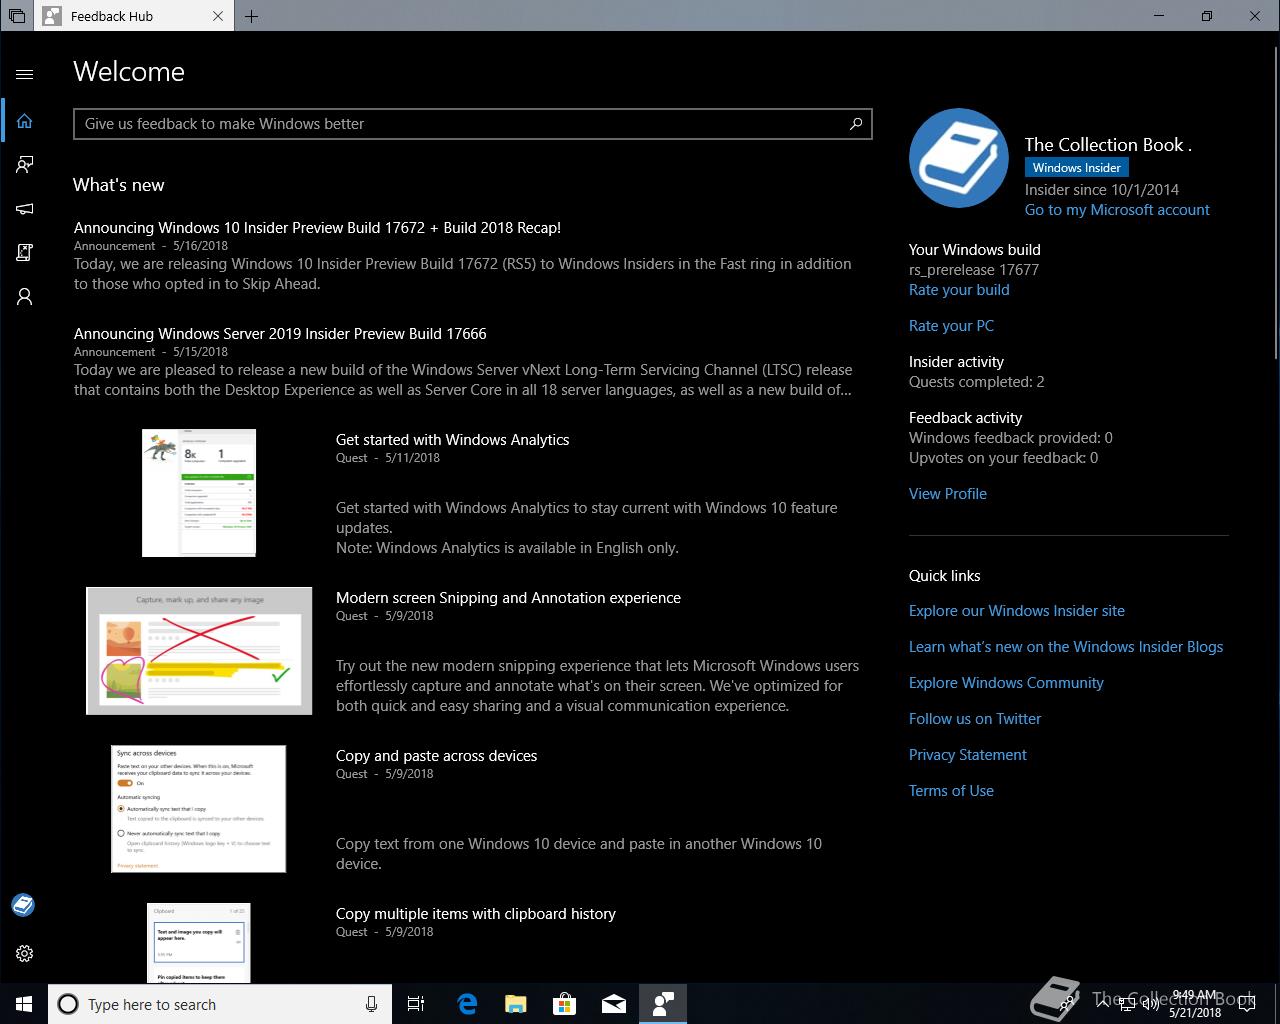Open Windows Start menu
This screenshot has height=1024, width=1280.
click(24, 1004)
